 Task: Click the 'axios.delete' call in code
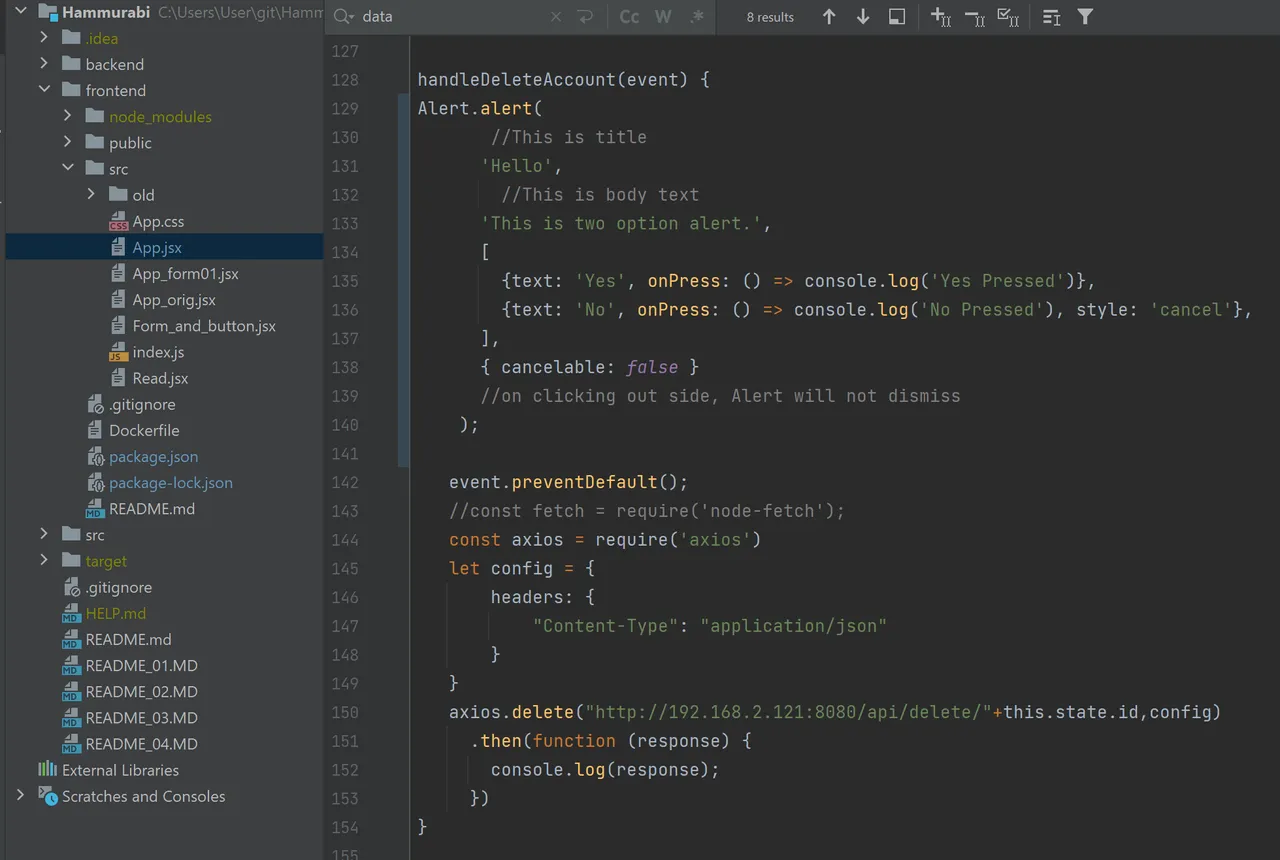[511, 712]
